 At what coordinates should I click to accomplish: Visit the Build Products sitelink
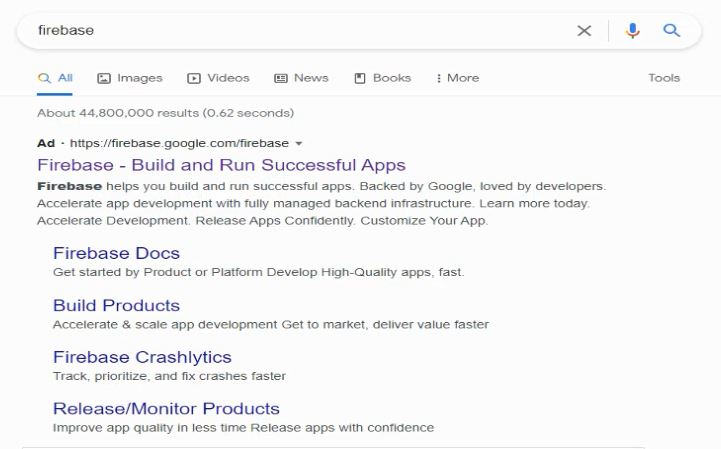116,305
